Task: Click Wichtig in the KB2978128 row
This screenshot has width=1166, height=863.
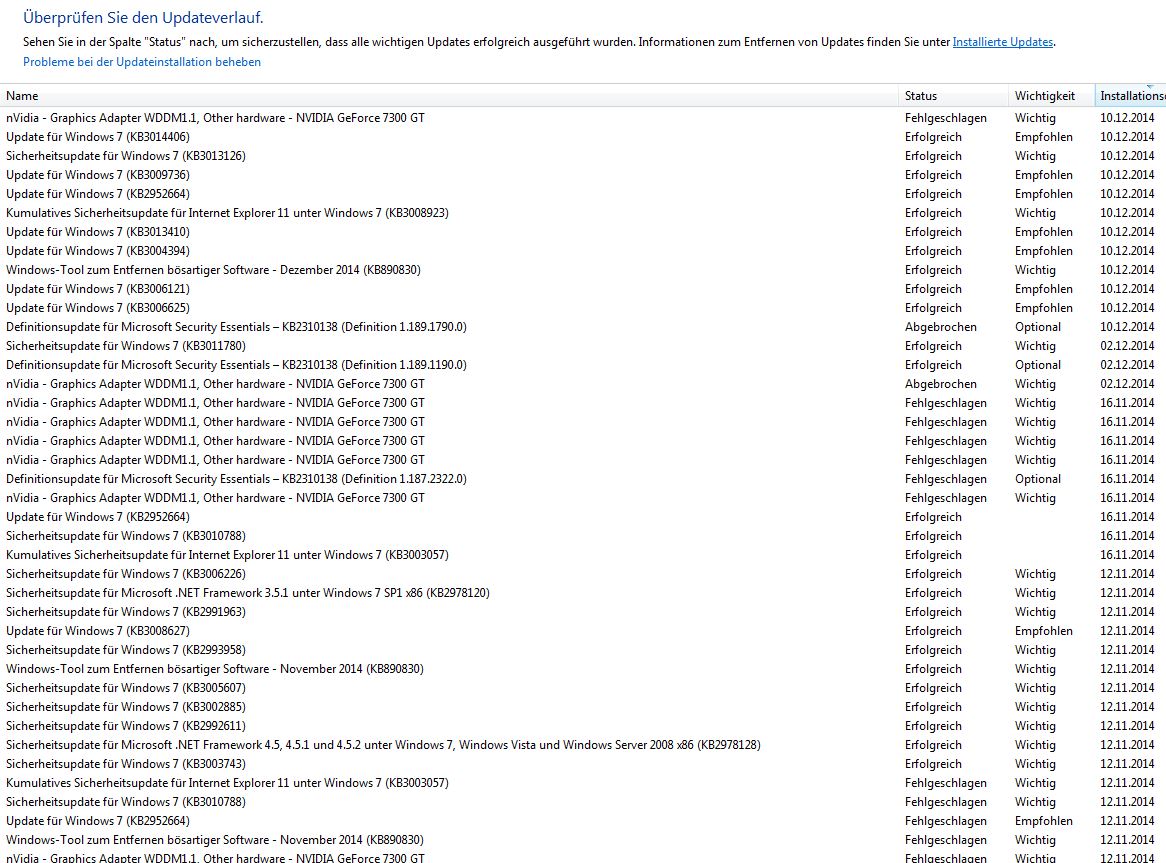Action: click(1035, 745)
